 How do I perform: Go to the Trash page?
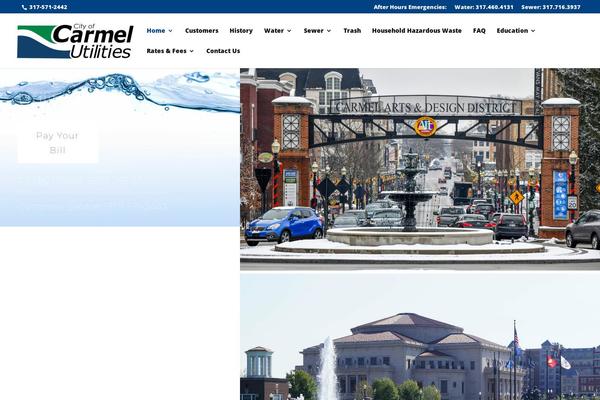352,31
